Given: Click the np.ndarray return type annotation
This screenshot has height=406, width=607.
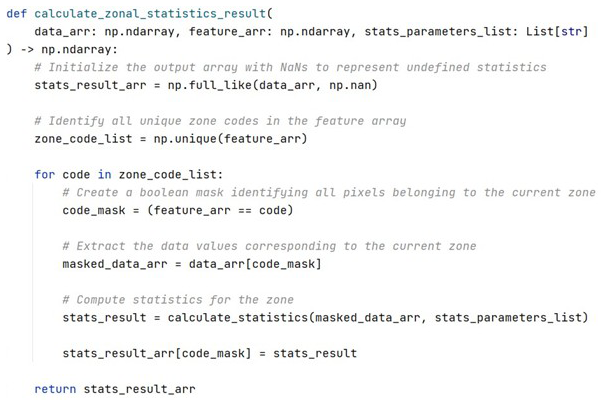Looking at the screenshot, I should click(x=80, y=49).
